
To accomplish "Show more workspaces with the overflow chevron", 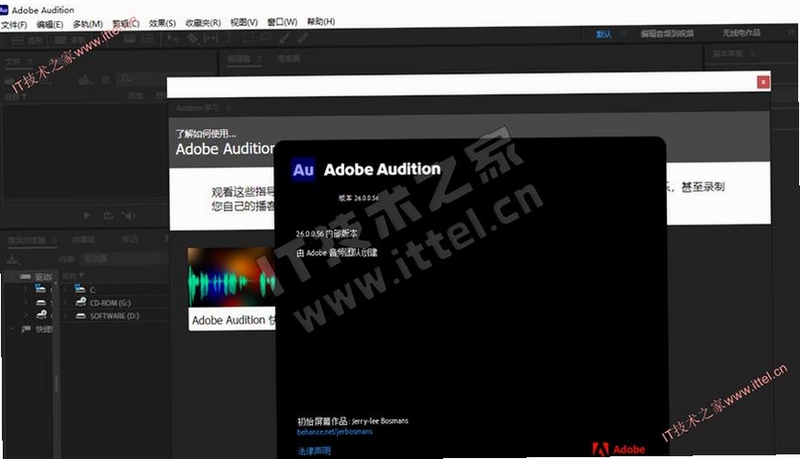I will coord(791,33).
